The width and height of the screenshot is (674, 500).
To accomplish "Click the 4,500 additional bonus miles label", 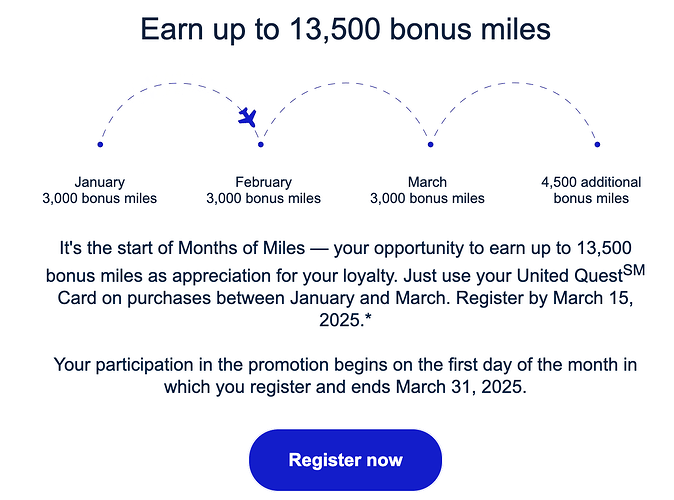I will 591,190.
